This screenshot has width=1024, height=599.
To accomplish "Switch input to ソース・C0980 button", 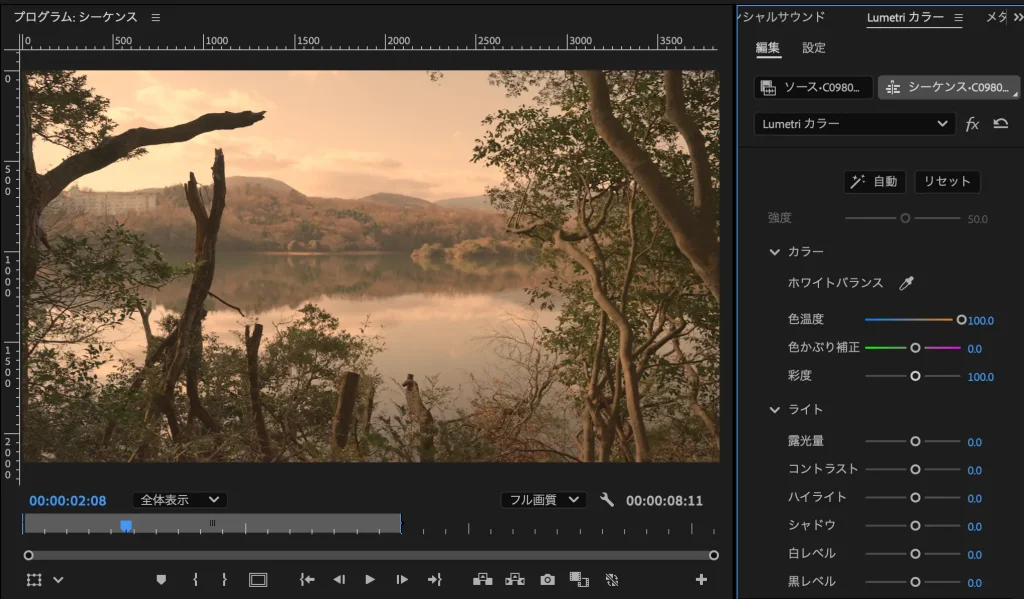I will click(812, 87).
